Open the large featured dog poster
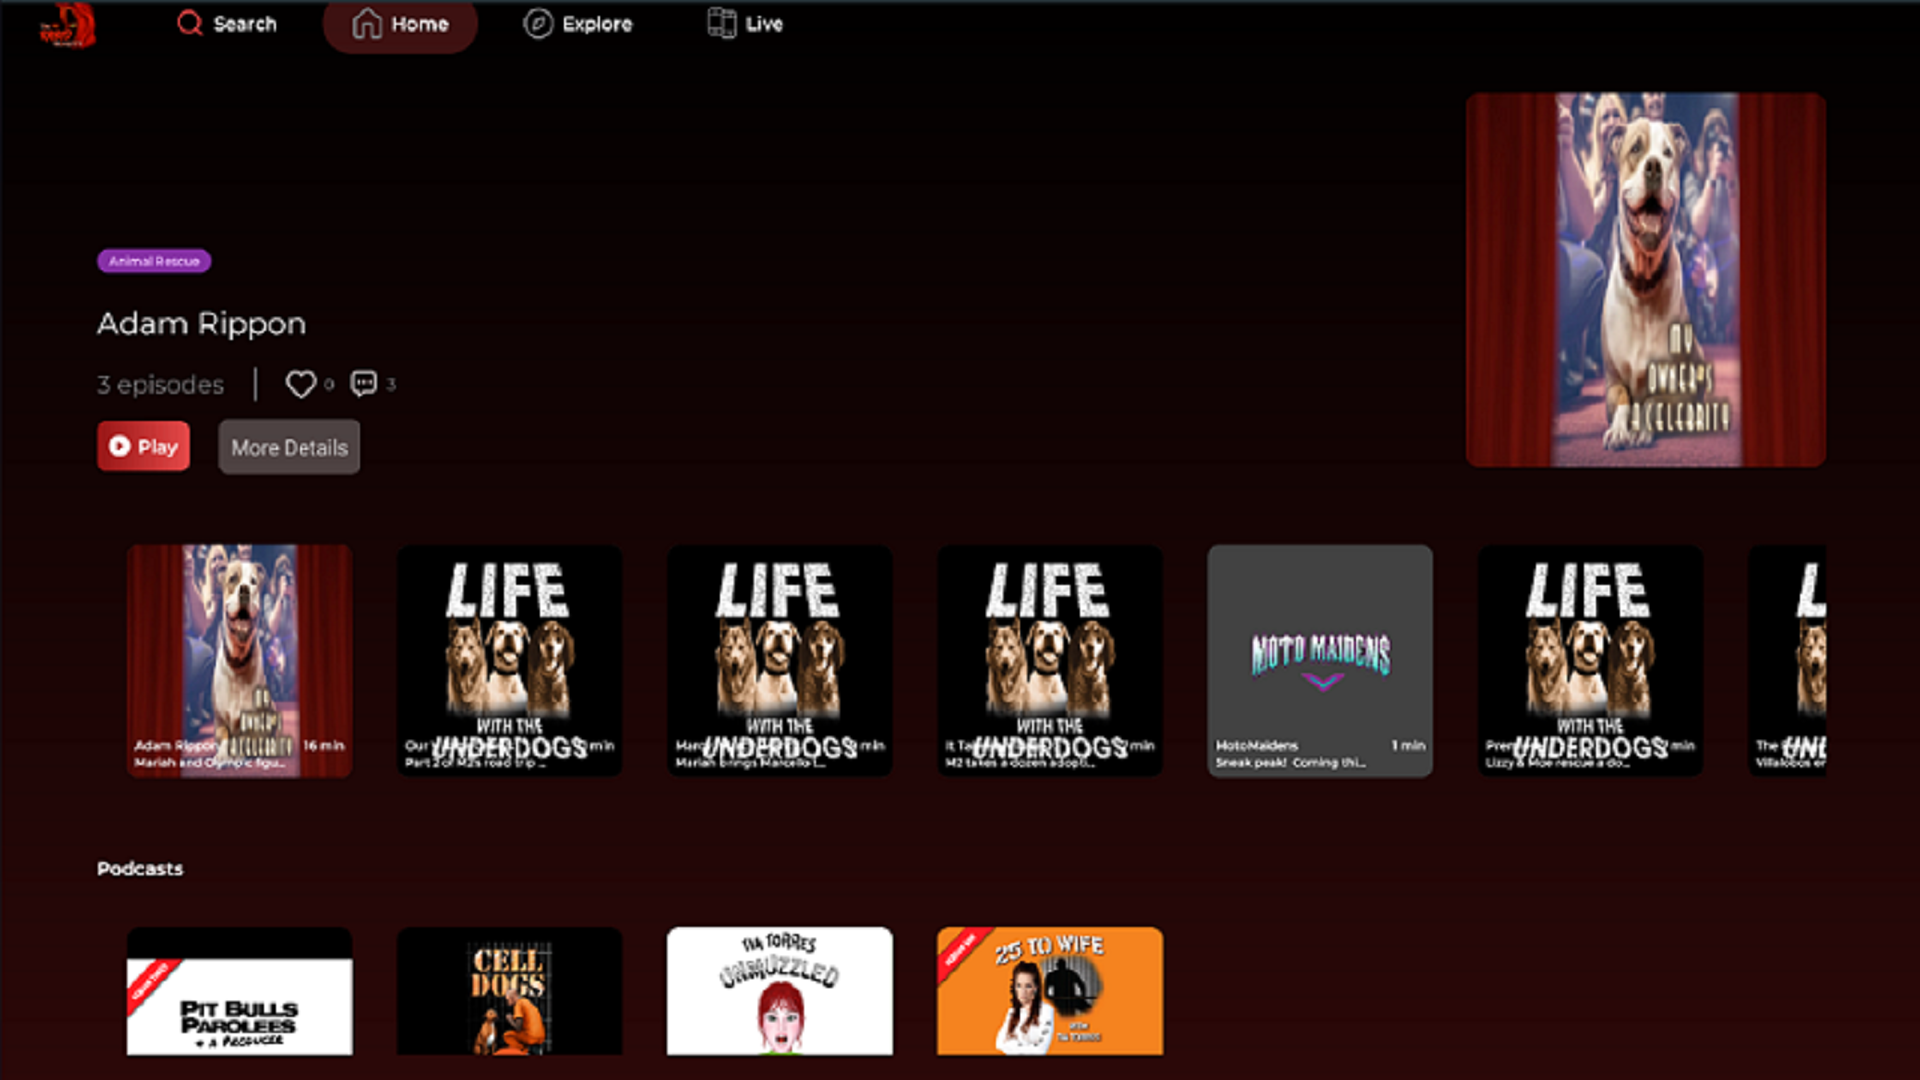The image size is (1920, 1080). click(1645, 280)
